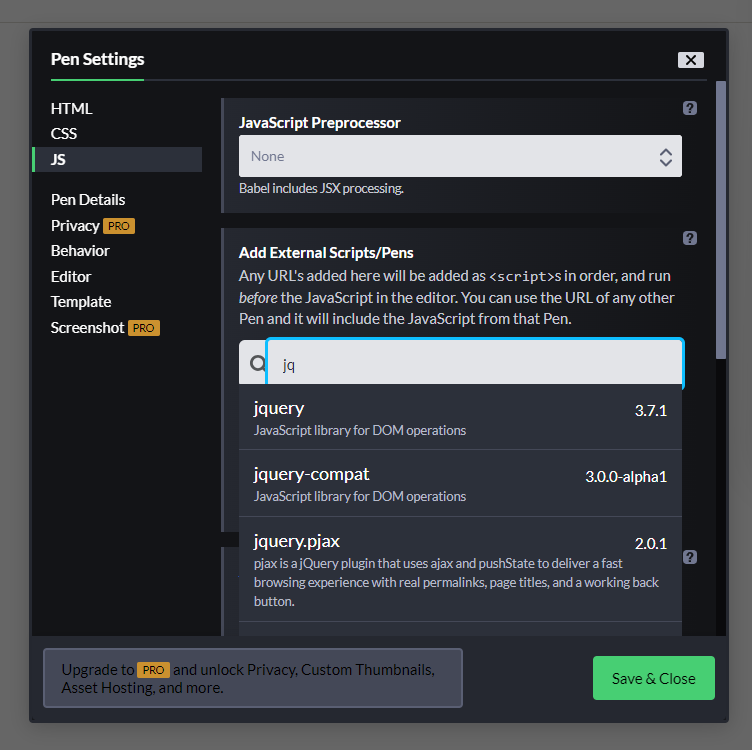Click the Upgrade to PRO banner

(253, 678)
